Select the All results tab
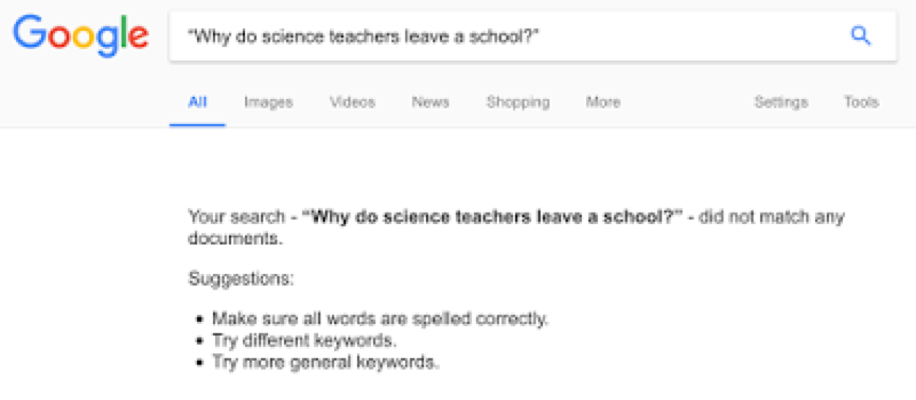 [197, 102]
